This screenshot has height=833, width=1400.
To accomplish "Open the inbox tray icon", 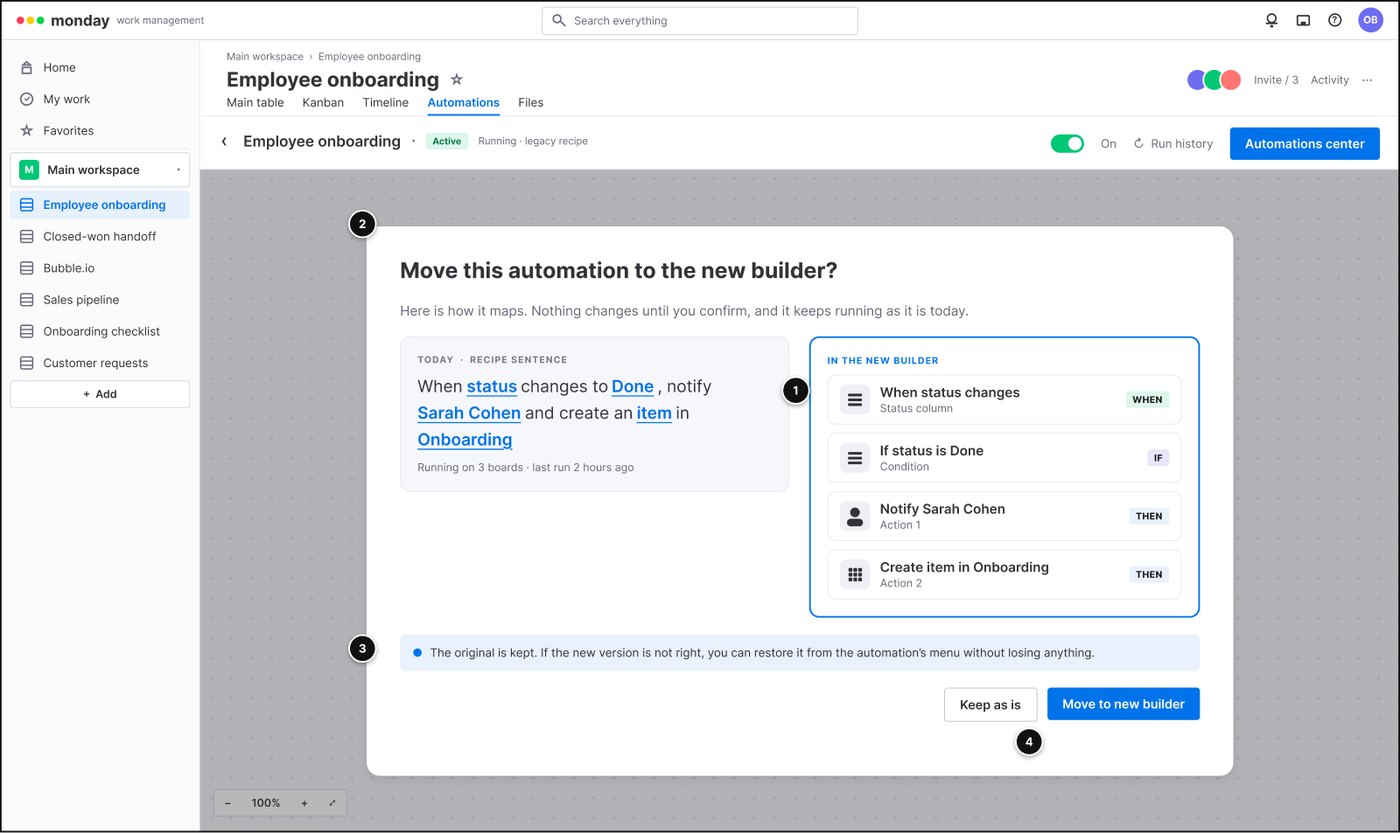I will click(1303, 20).
